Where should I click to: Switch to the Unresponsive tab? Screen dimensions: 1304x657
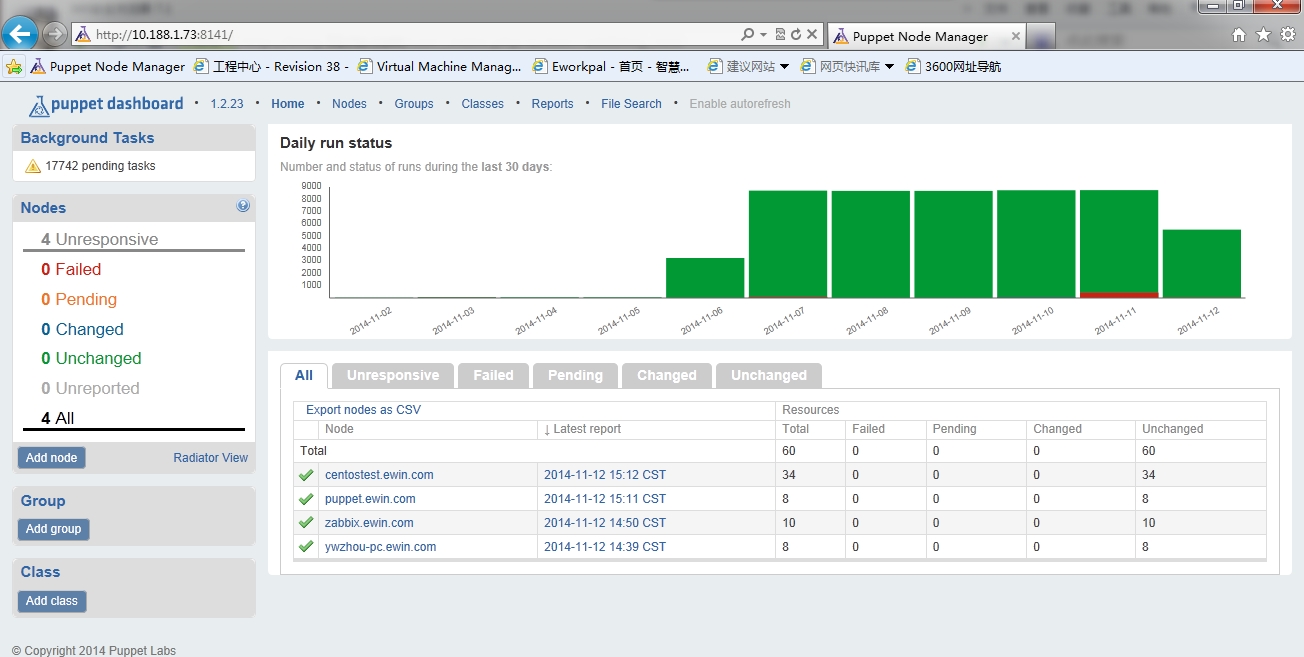(x=393, y=376)
